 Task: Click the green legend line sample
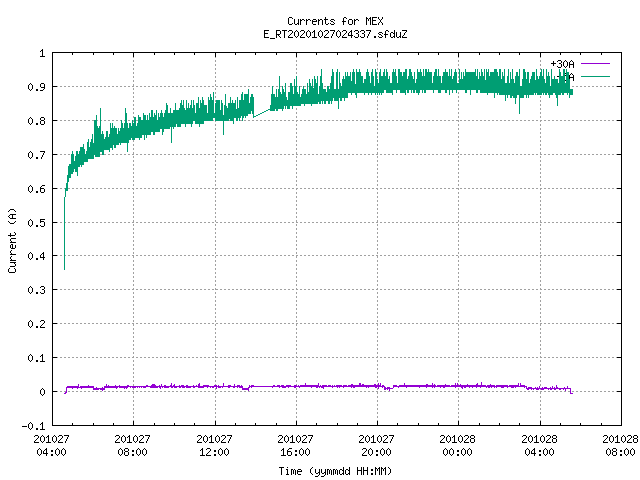click(x=595, y=76)
